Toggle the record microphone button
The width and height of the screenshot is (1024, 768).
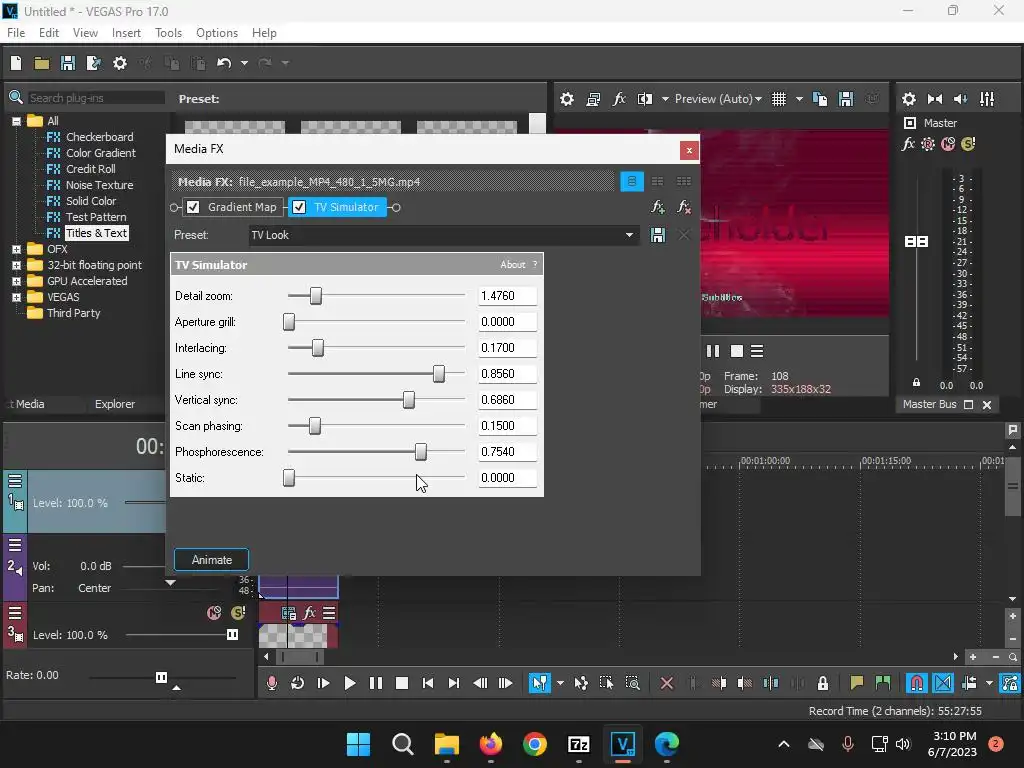(x=272, y=683)
